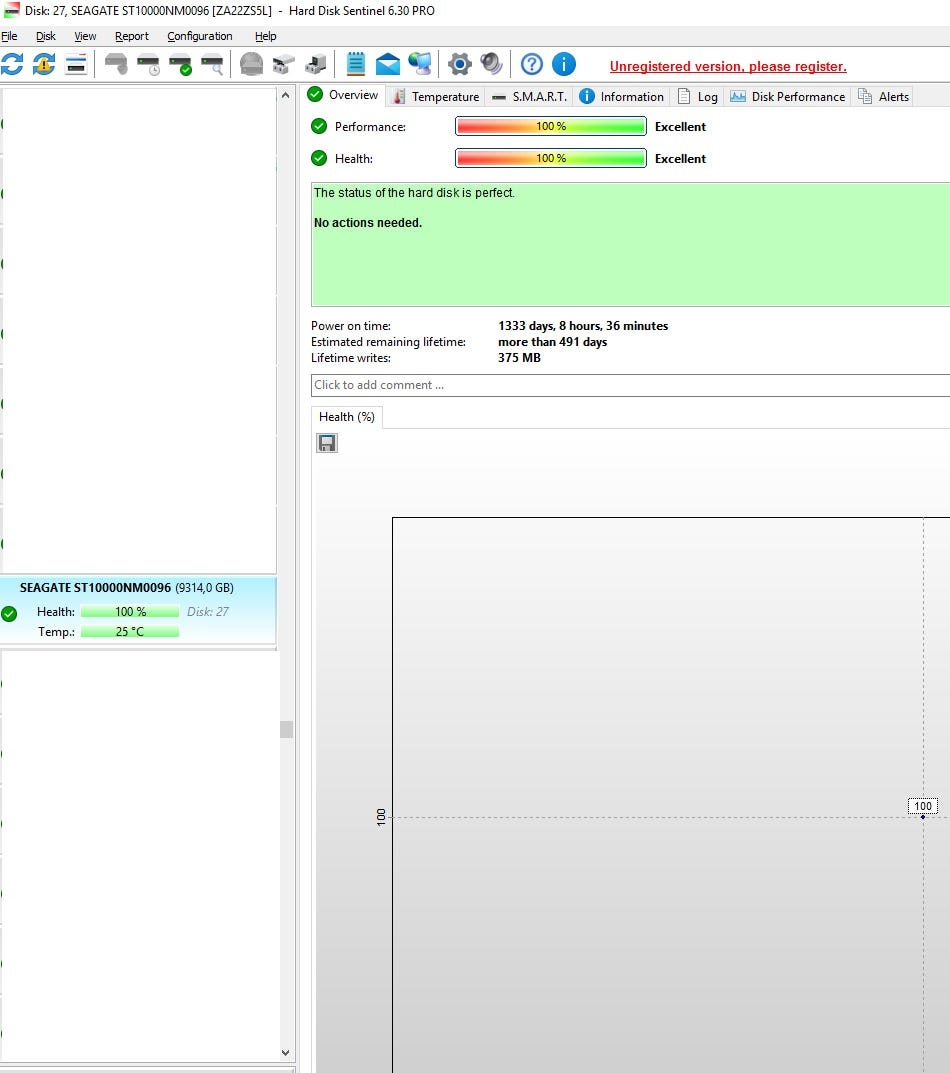Image resolution: width=950 pixels, height=1073 pixels.
Task: Click the stacked drives toolbar icon
Action: pyautogui.click(x=283, y=64)
